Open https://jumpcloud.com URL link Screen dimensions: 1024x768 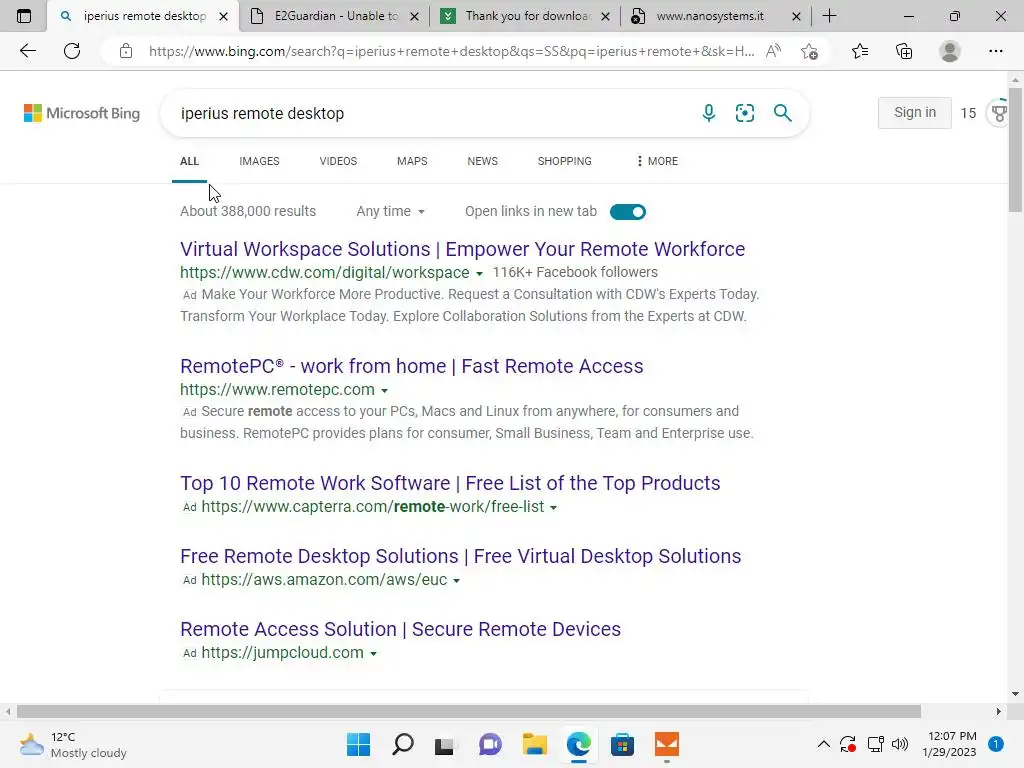point(282,652)
